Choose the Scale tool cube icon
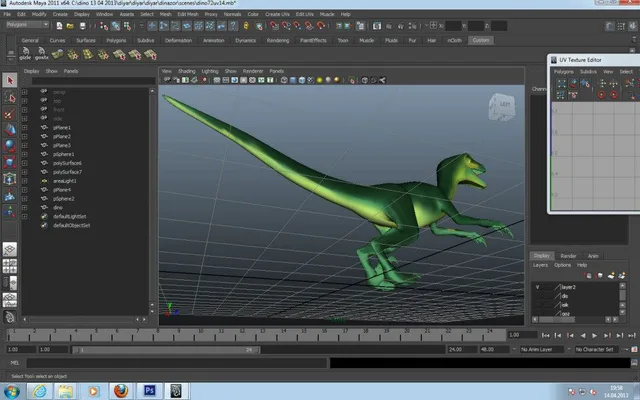This screenshot has height=400, width=640. point(10,162)
